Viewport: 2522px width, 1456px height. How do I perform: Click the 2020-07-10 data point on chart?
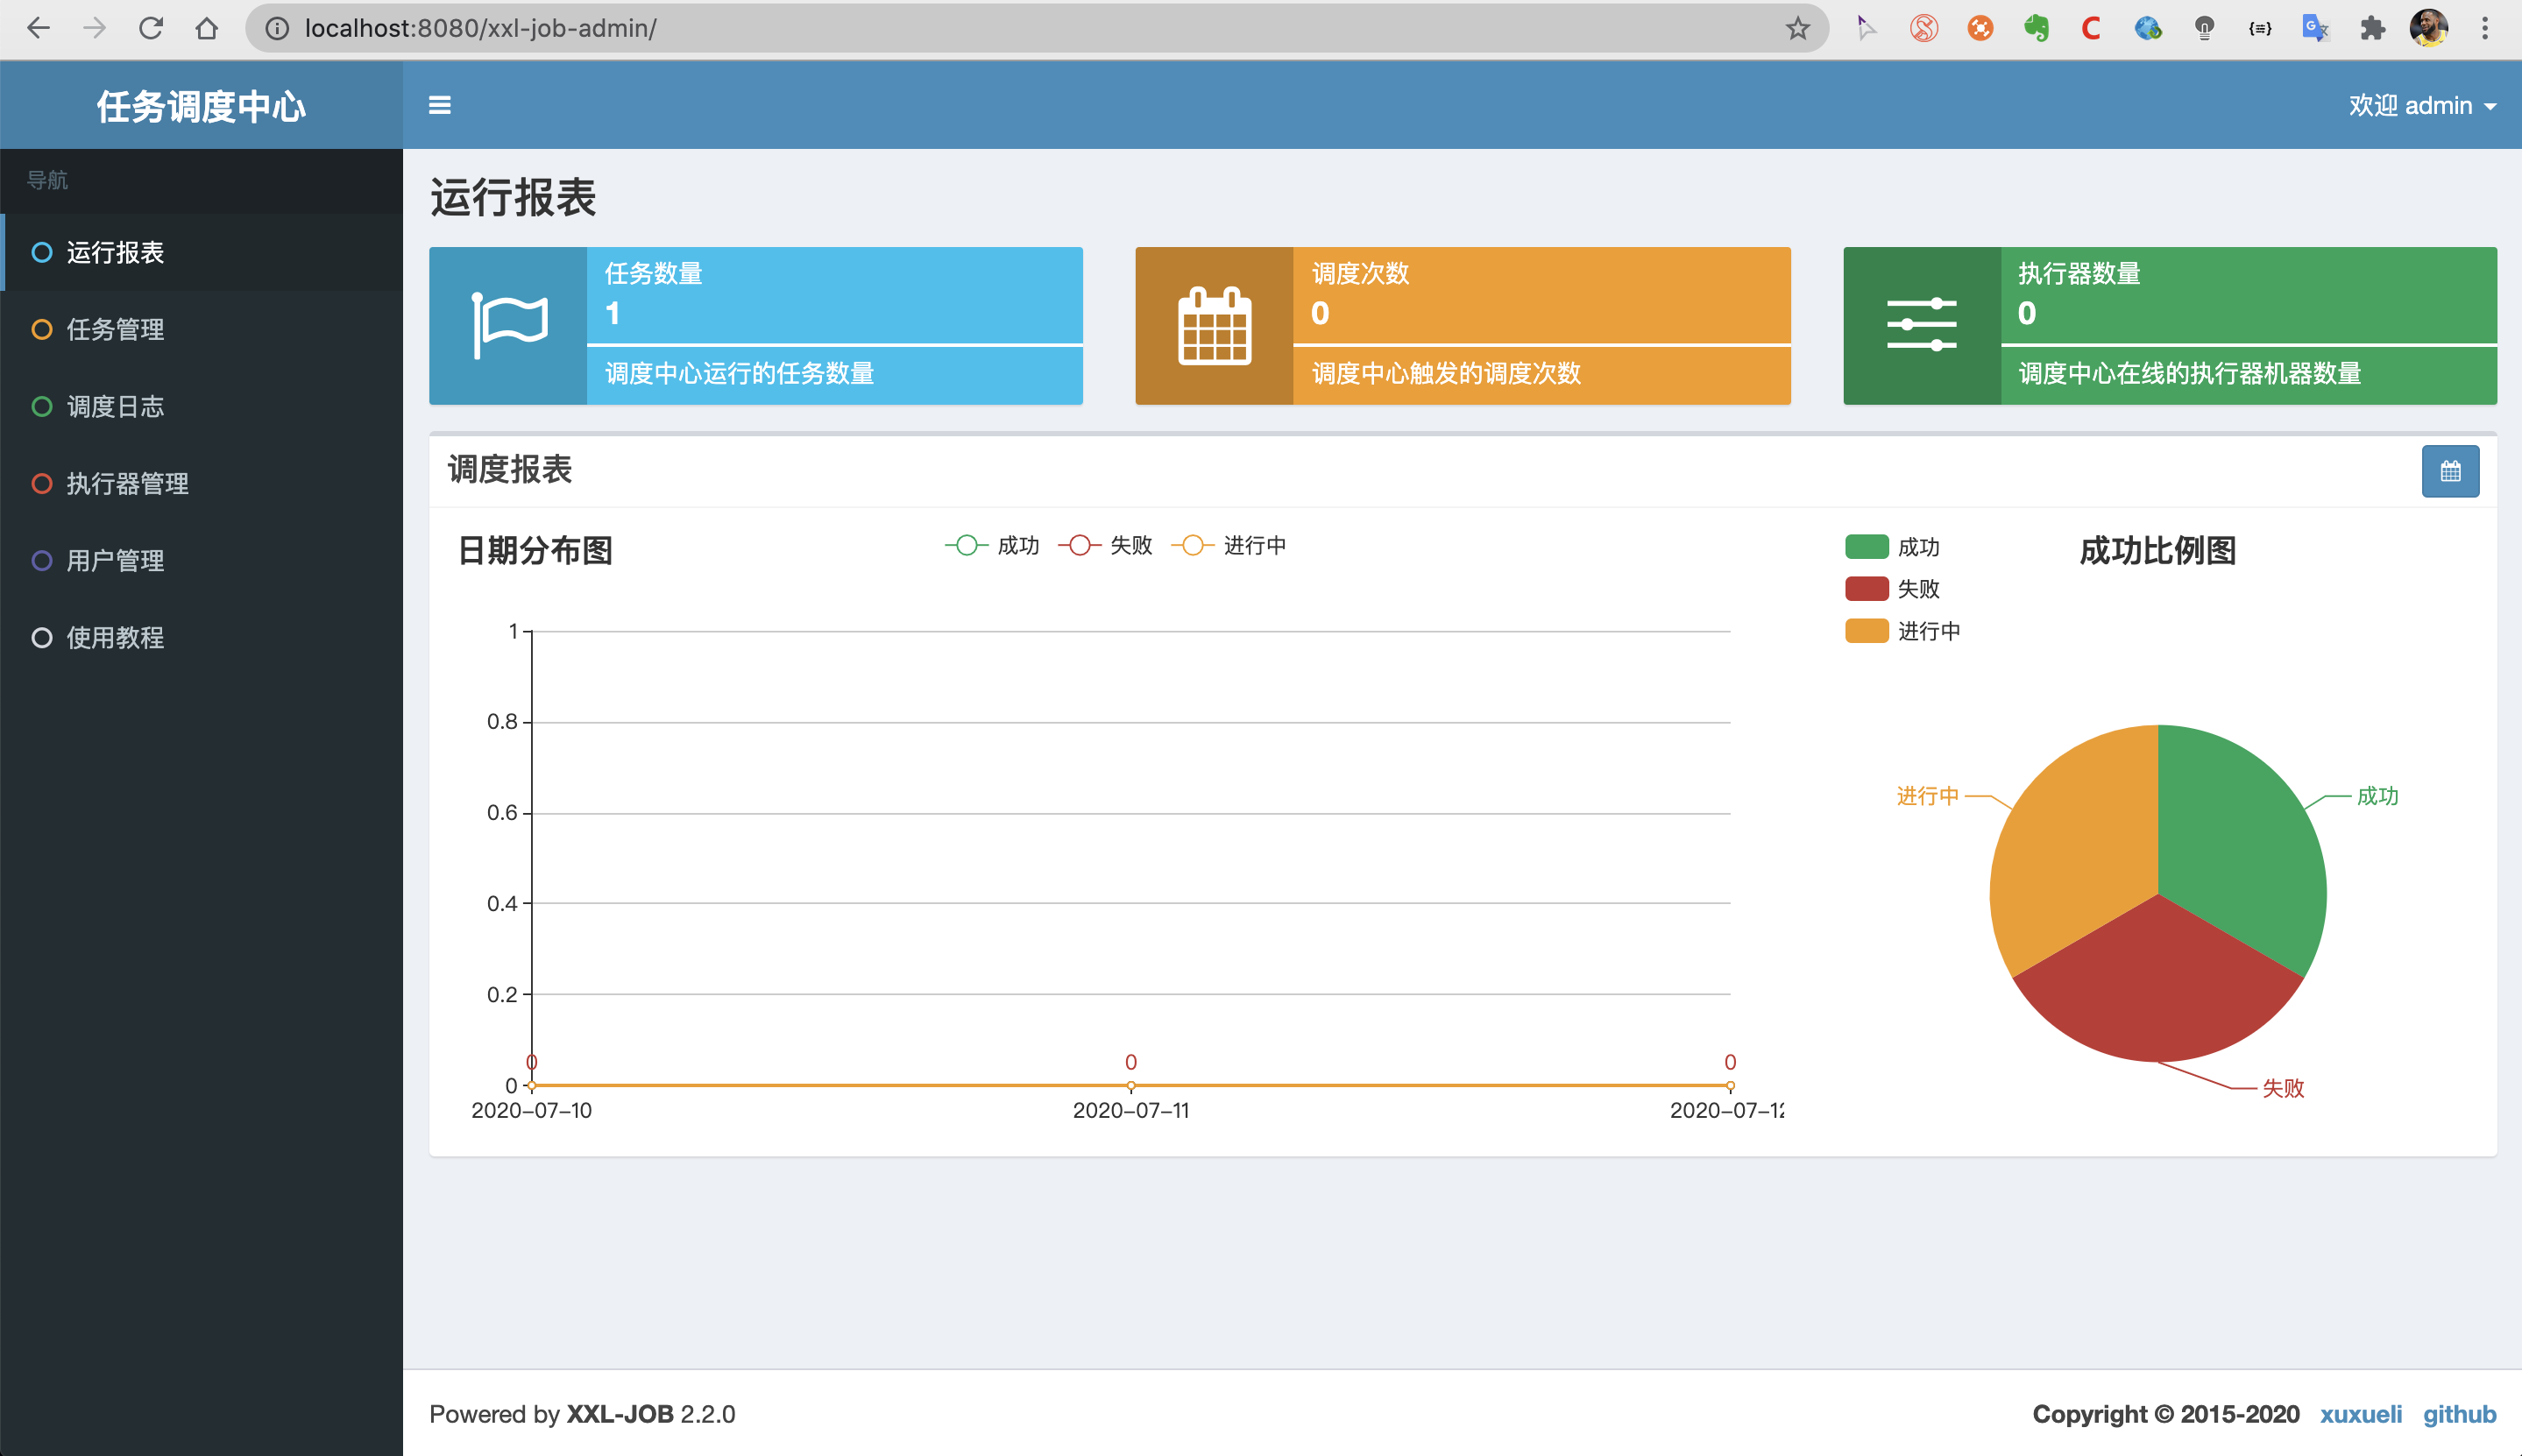[x=532, y=1086]
